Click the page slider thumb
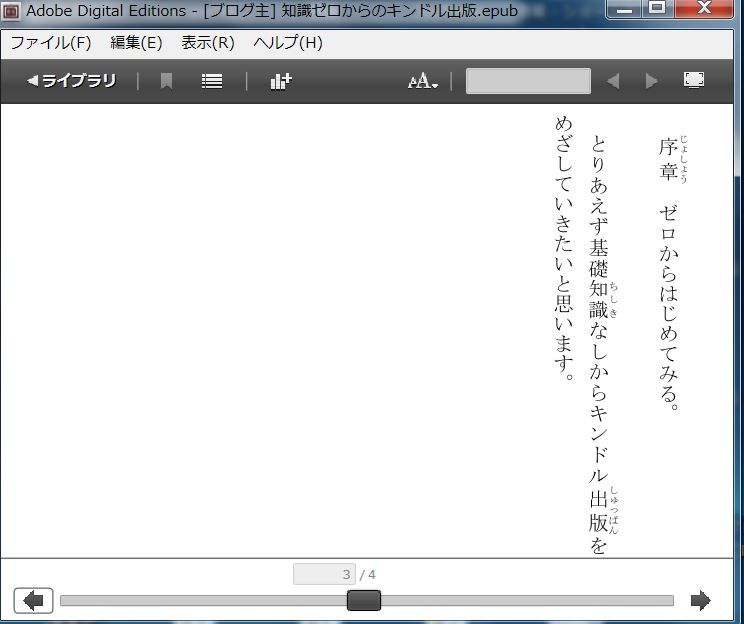 tap(364, 601)
